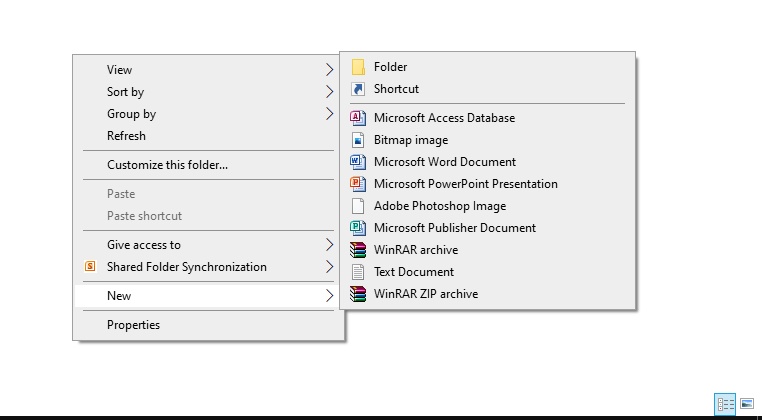Click the Shortcut arrow icon

(x=358, y=89)
